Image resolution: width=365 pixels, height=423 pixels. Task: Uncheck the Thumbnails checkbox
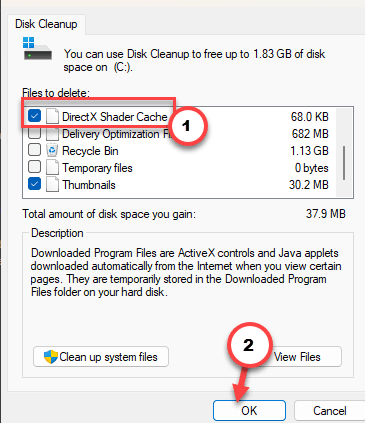34,184
